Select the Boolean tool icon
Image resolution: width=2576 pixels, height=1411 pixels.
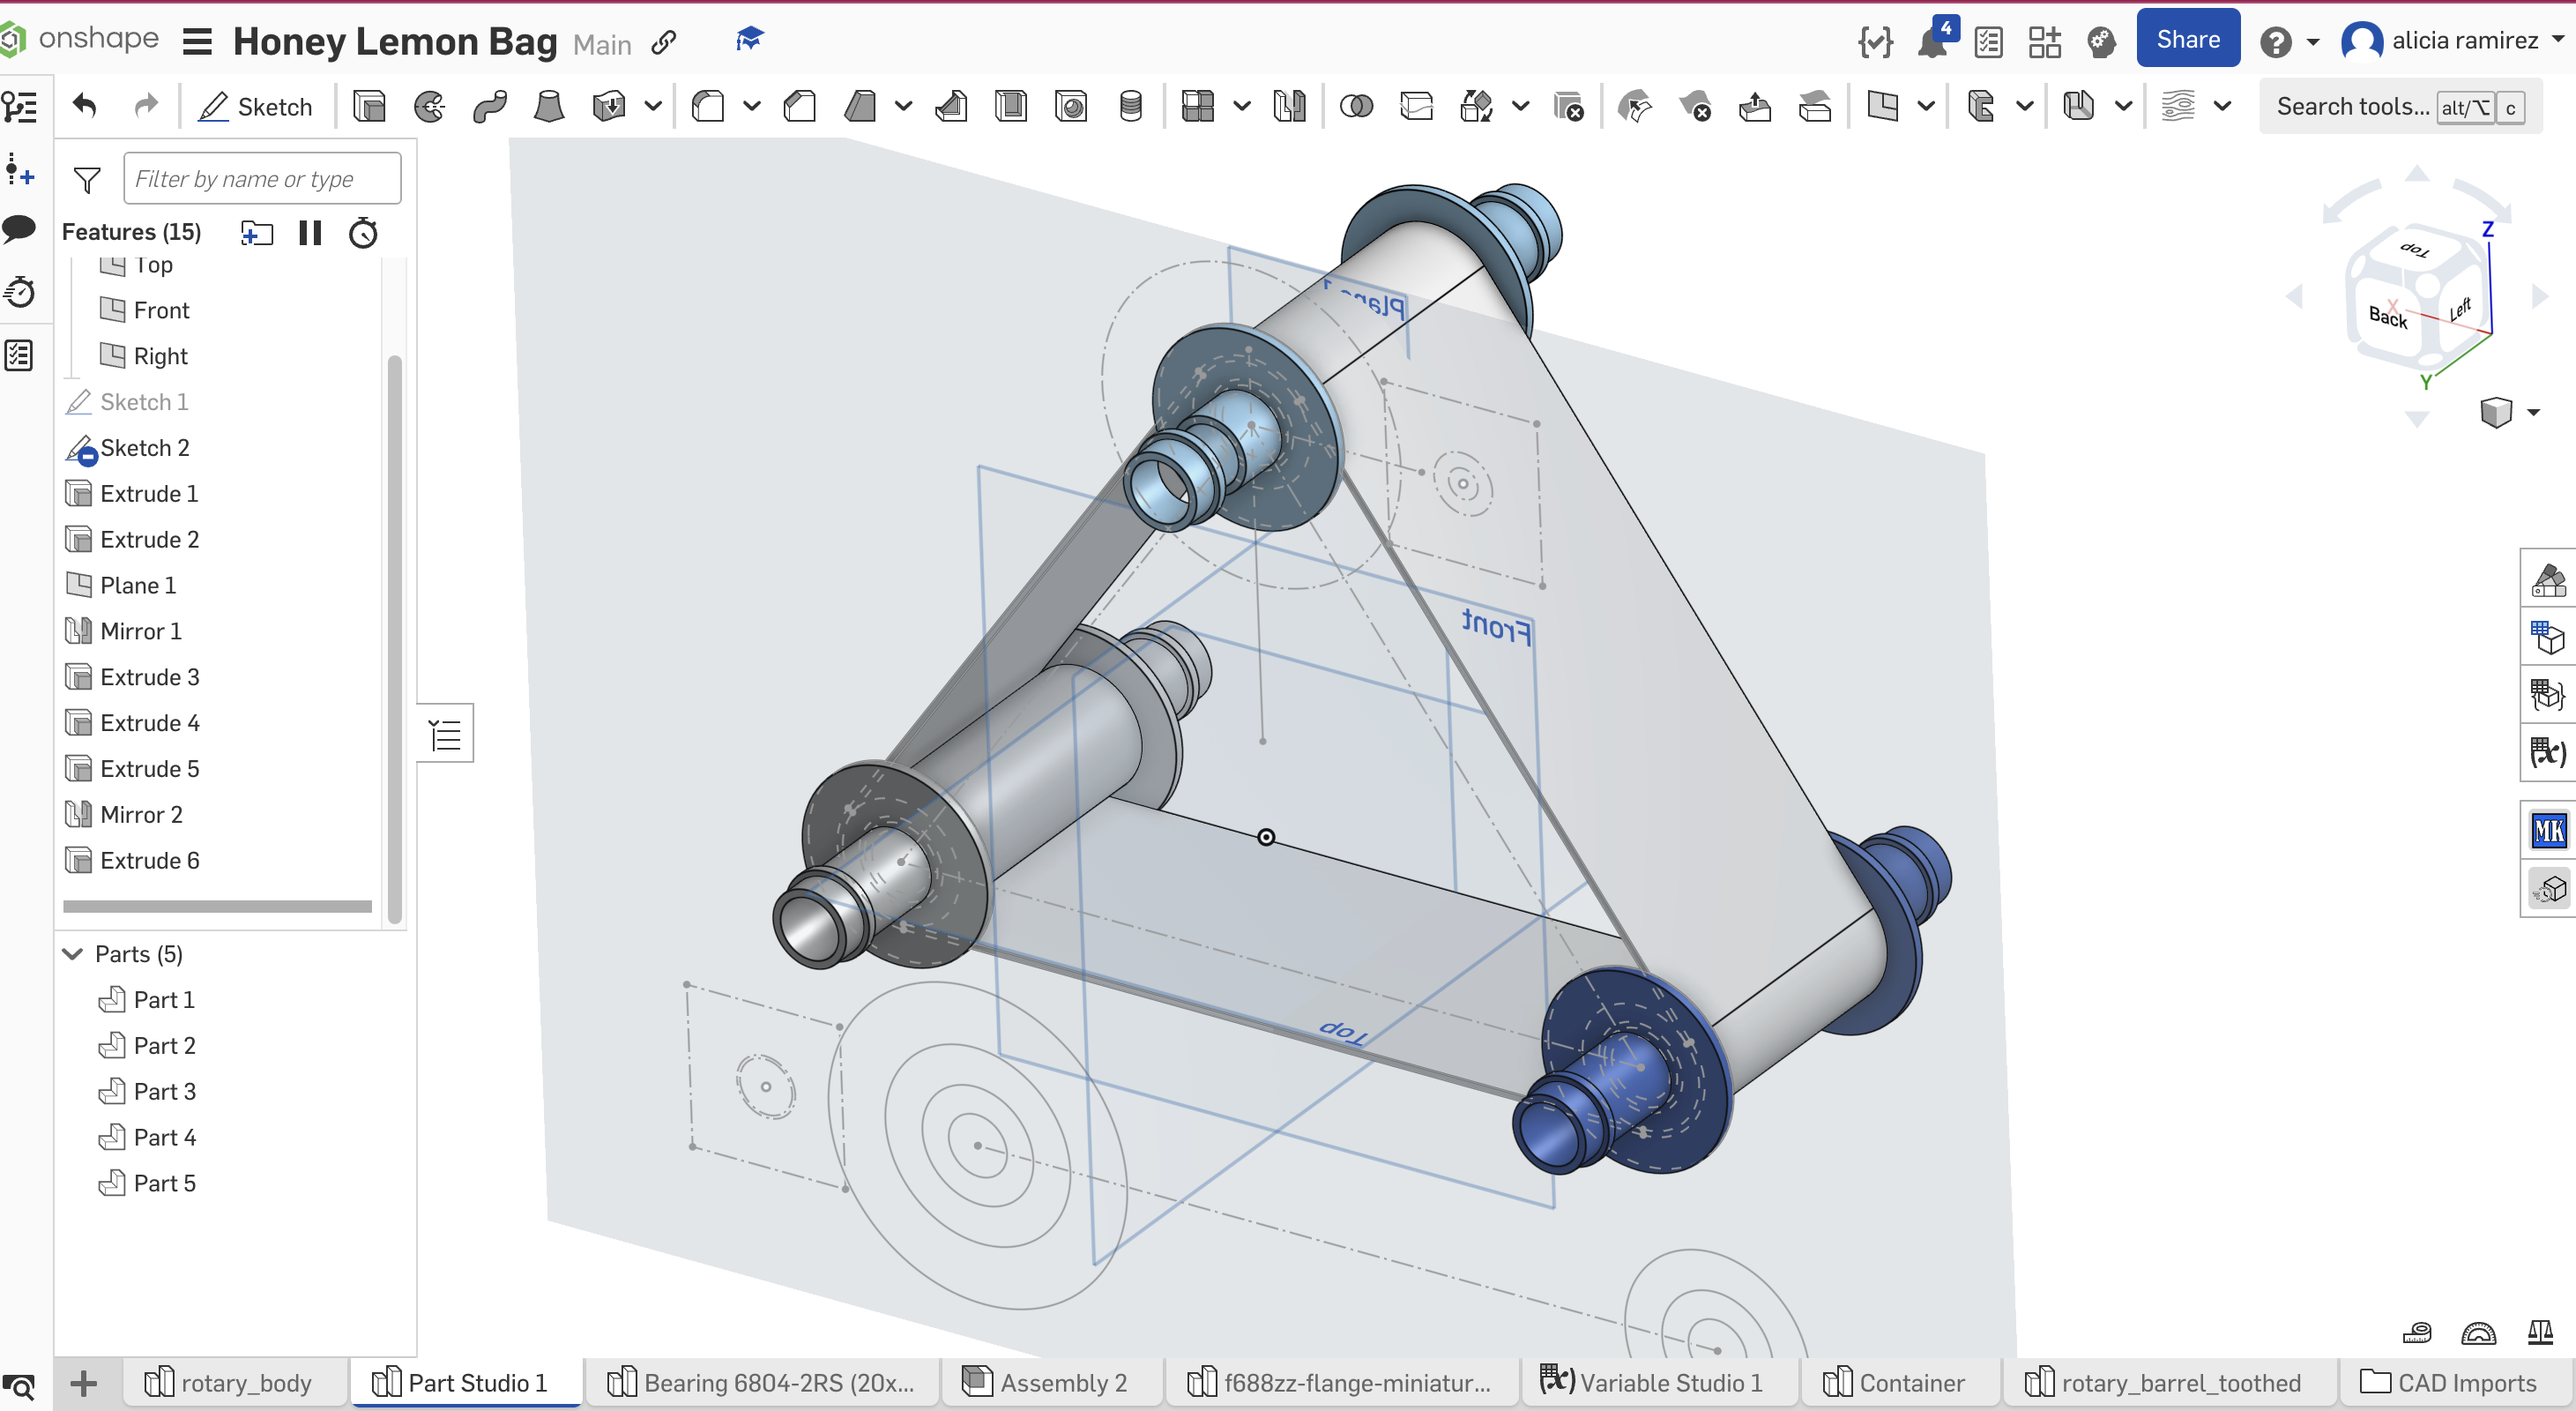(1356, 106)
